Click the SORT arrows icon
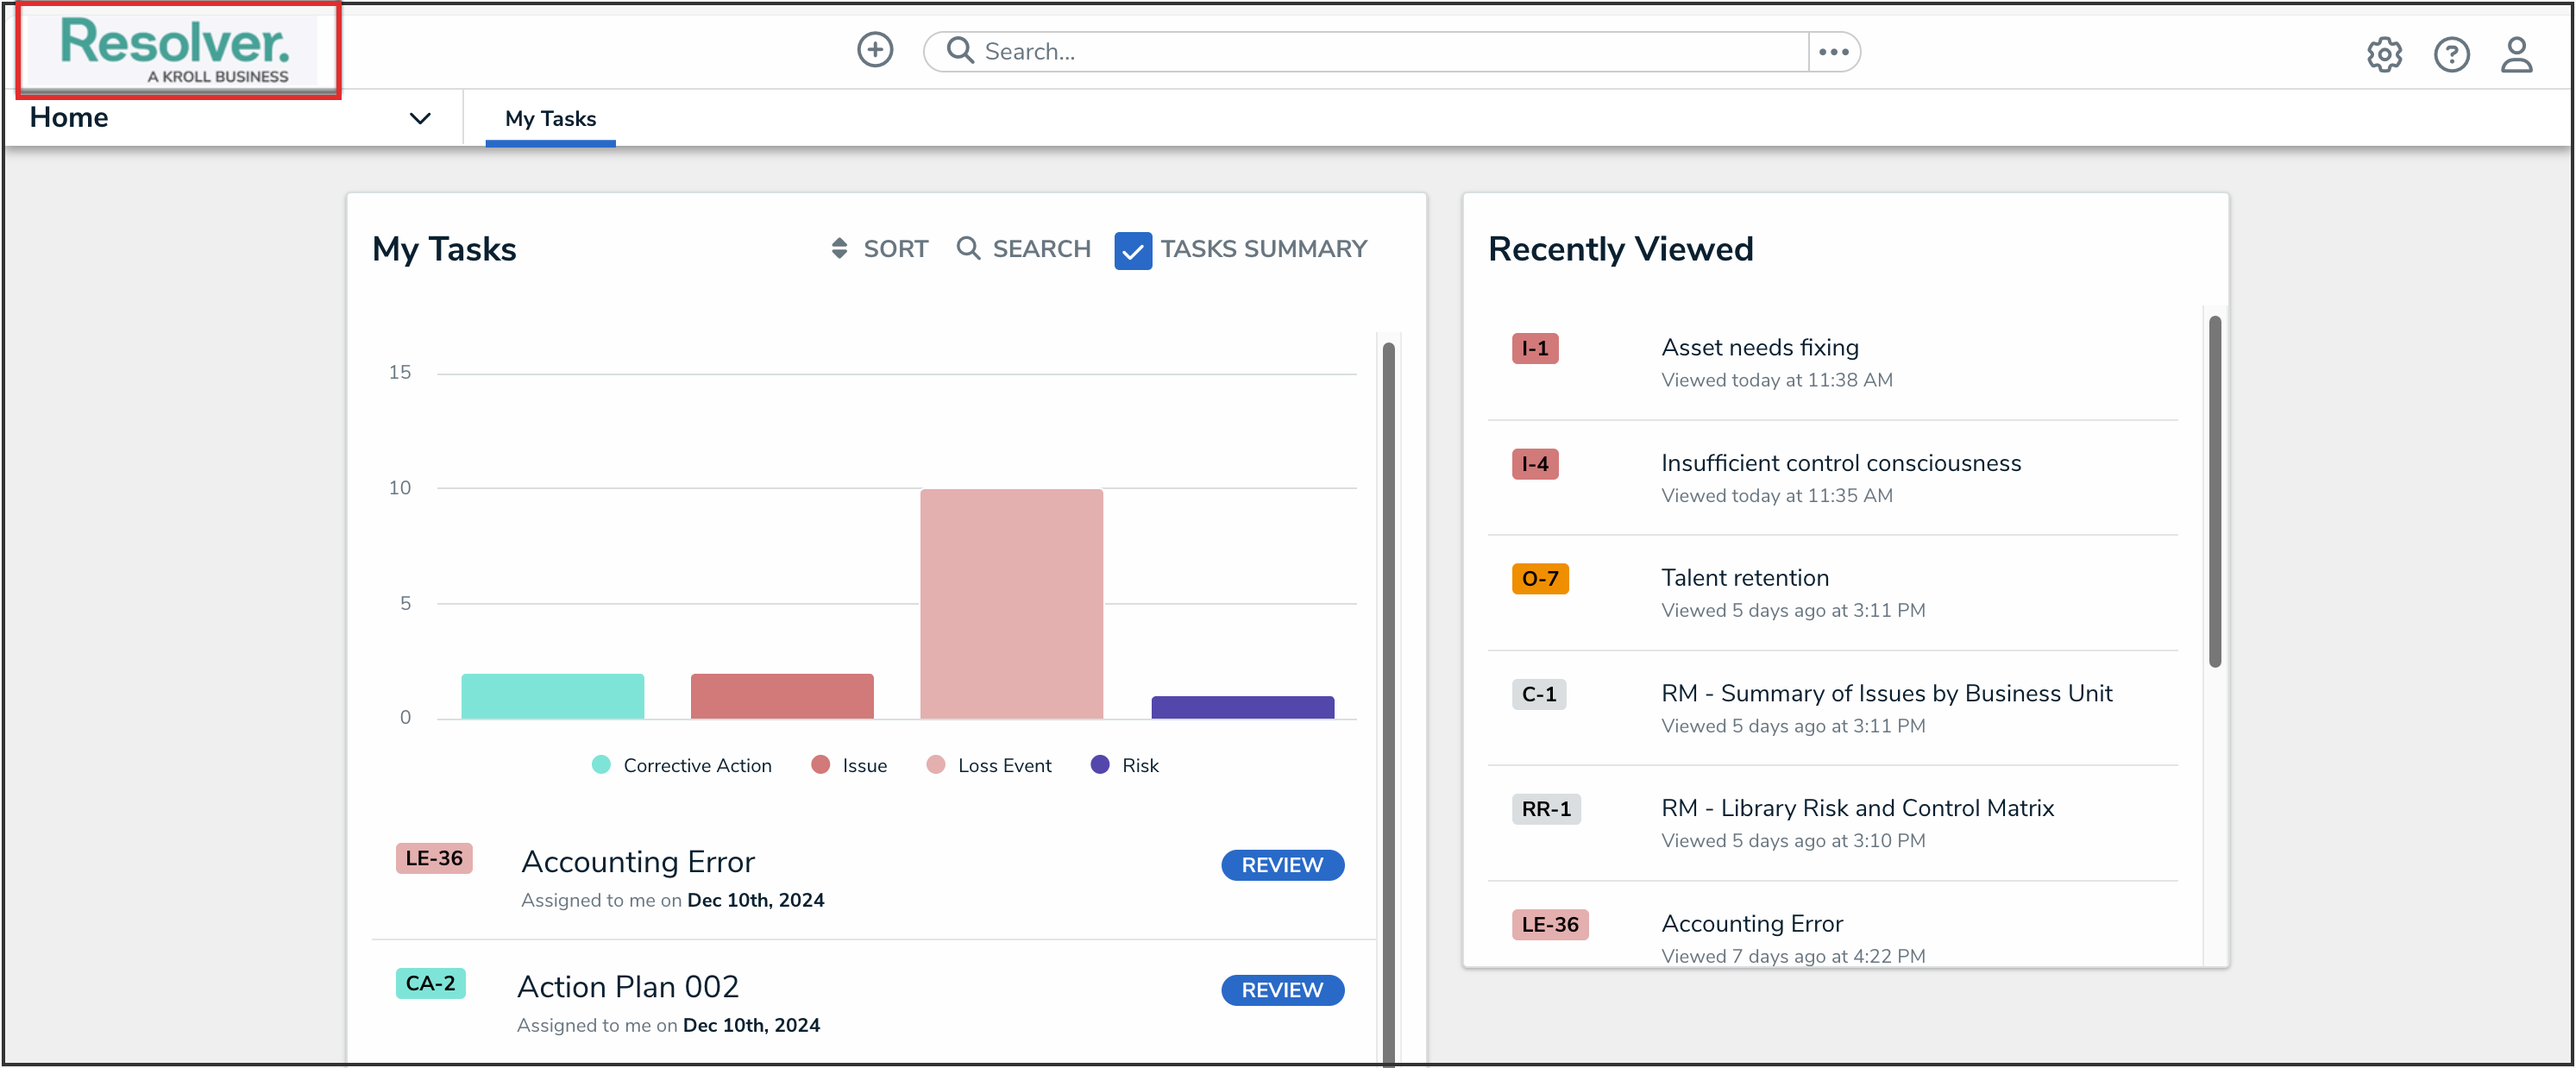The image size is (2576, 1068). click(x=839, y=248)
